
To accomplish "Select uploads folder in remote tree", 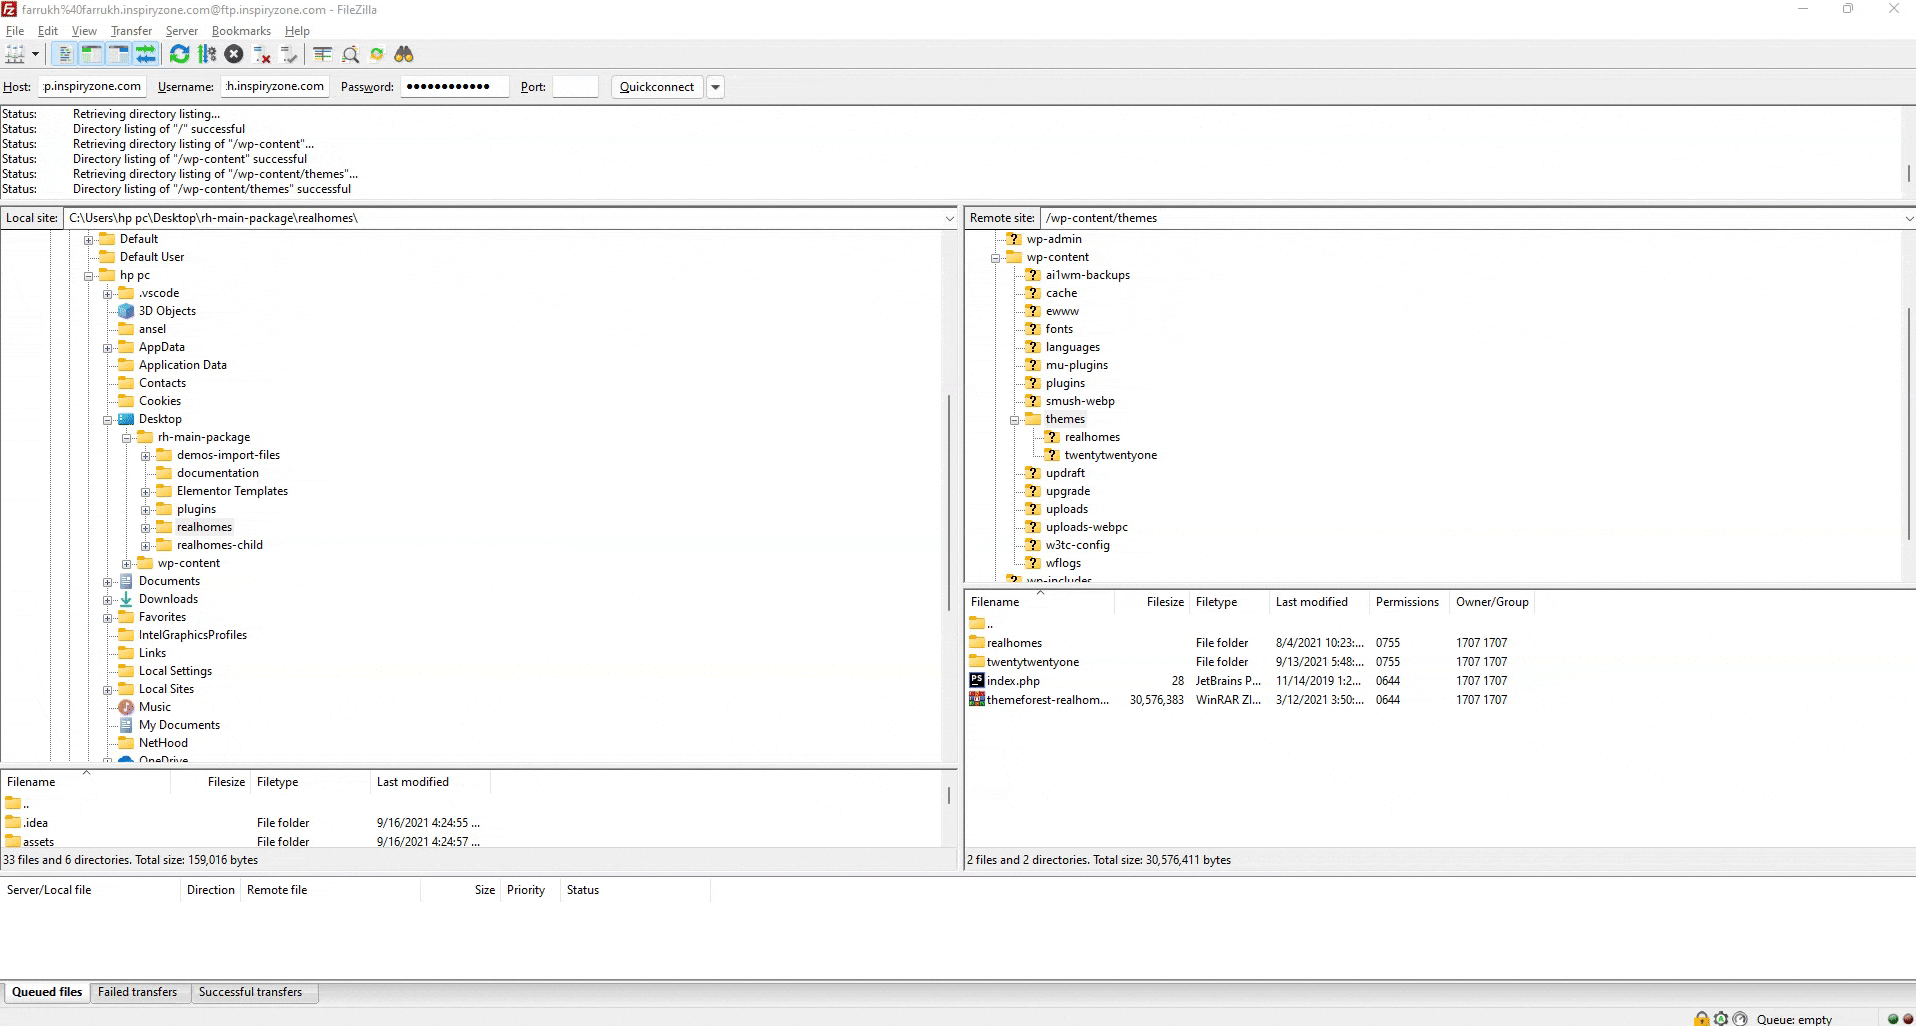I will pyautogui.click(x=1067, y=509).
